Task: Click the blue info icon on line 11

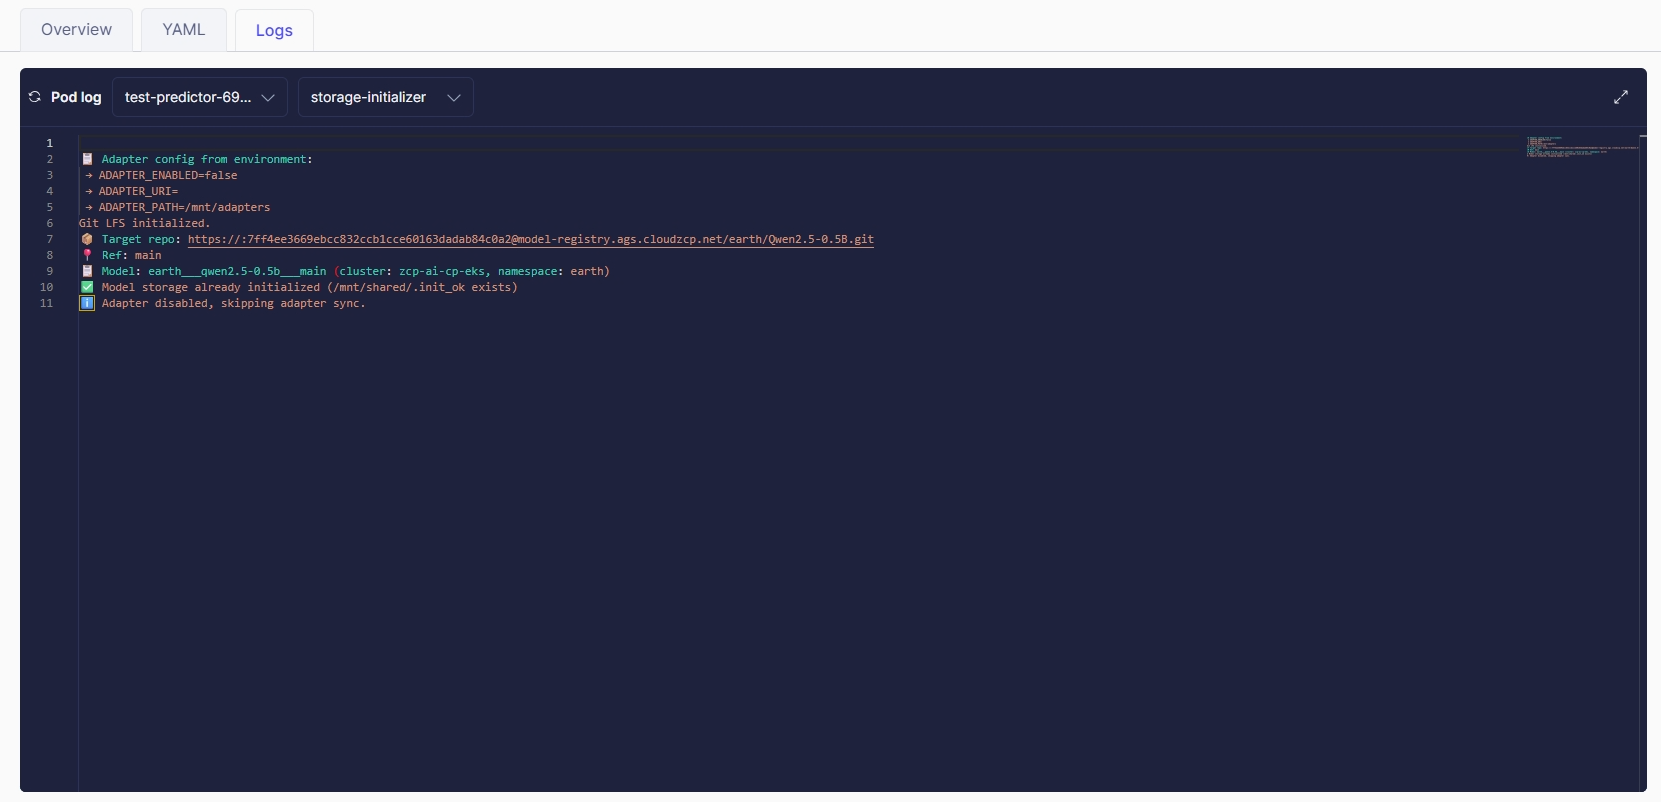Action: click(x=87, y=303)
